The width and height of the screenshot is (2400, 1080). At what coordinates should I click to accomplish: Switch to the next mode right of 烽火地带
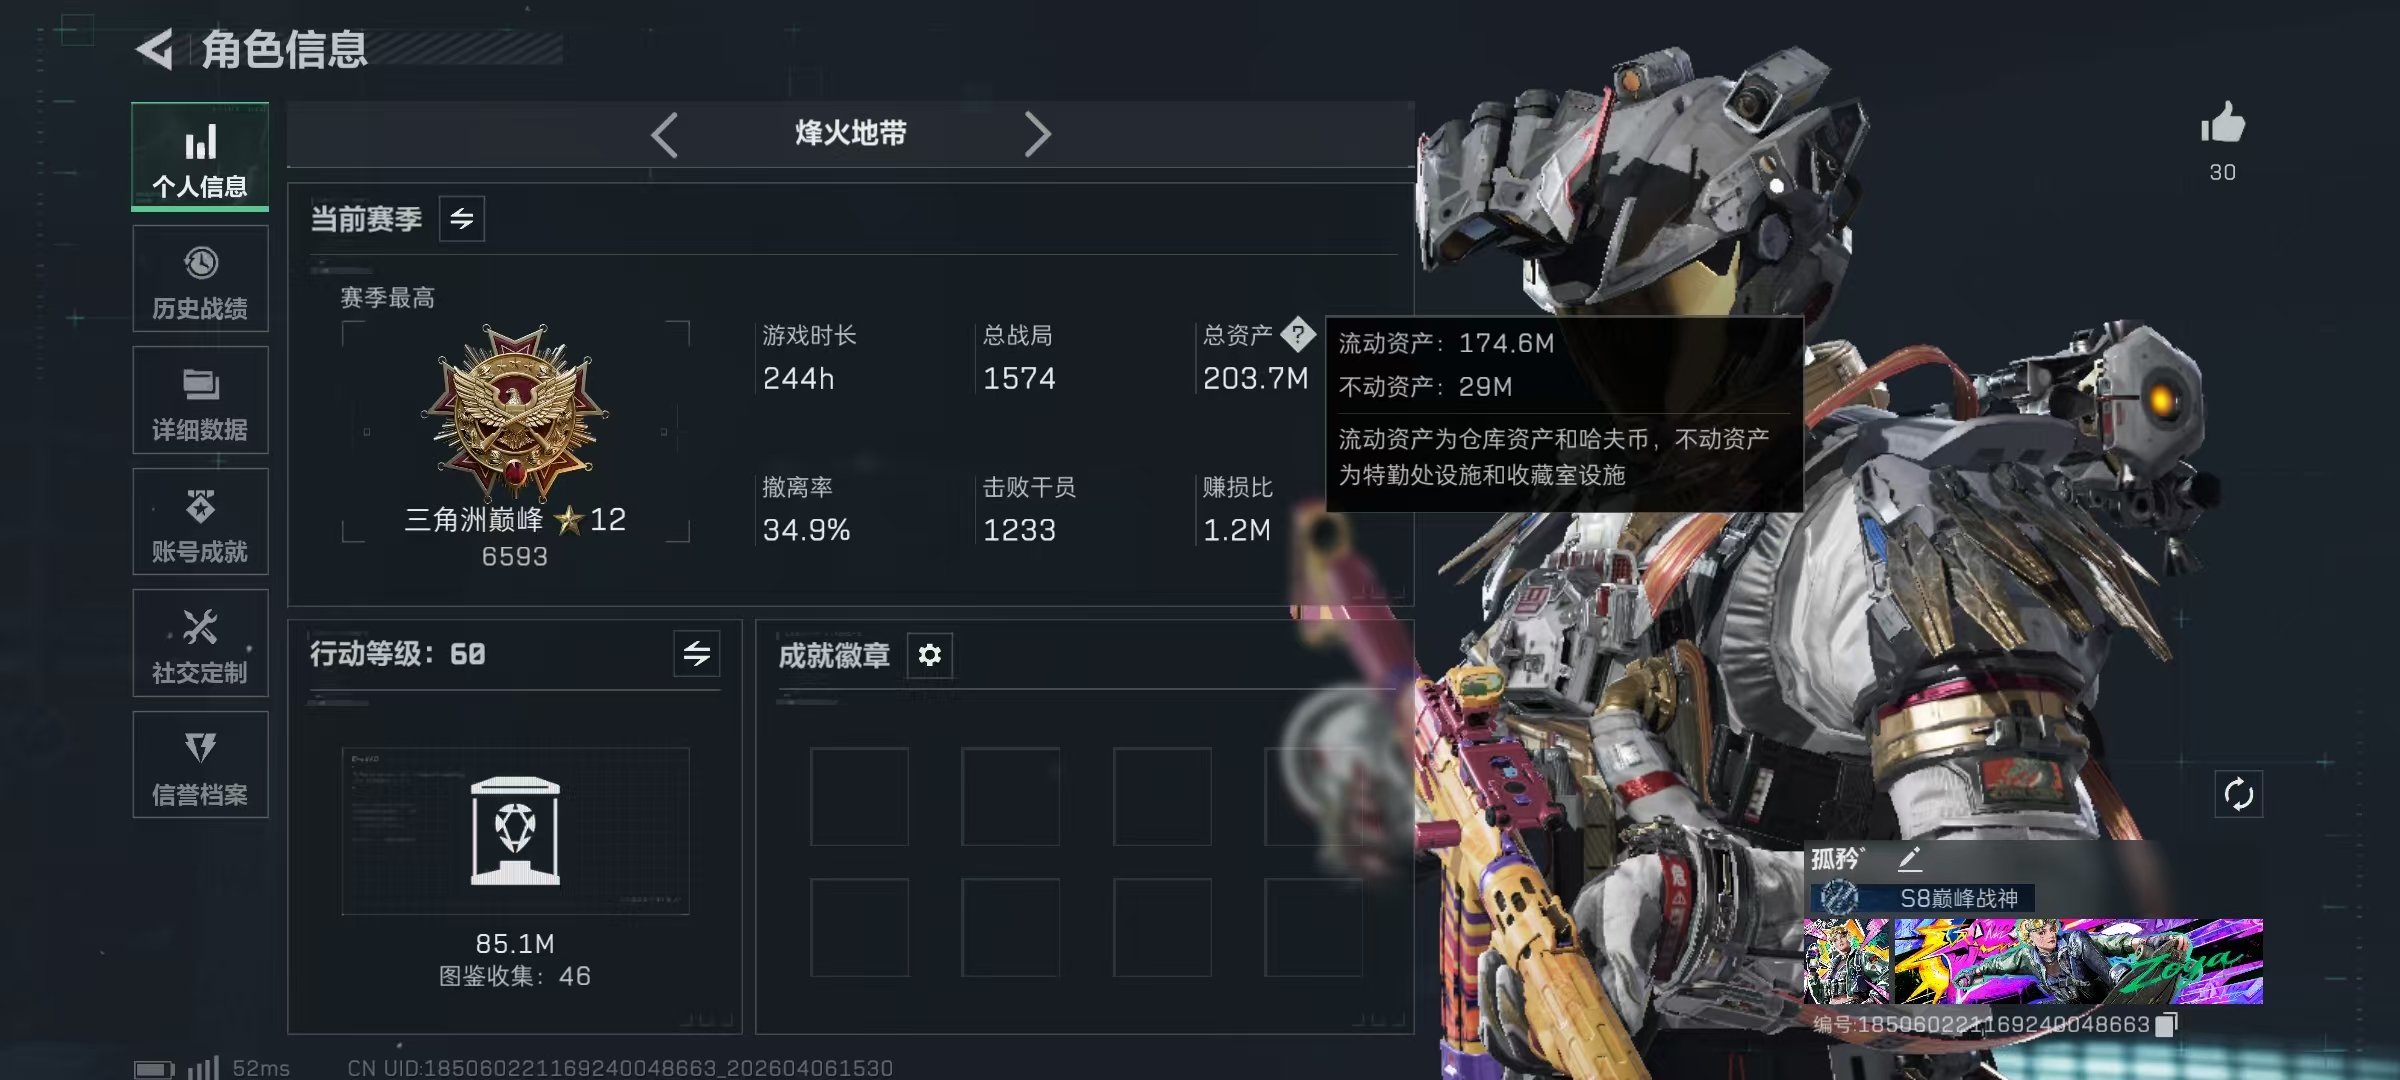[1037, 134]
